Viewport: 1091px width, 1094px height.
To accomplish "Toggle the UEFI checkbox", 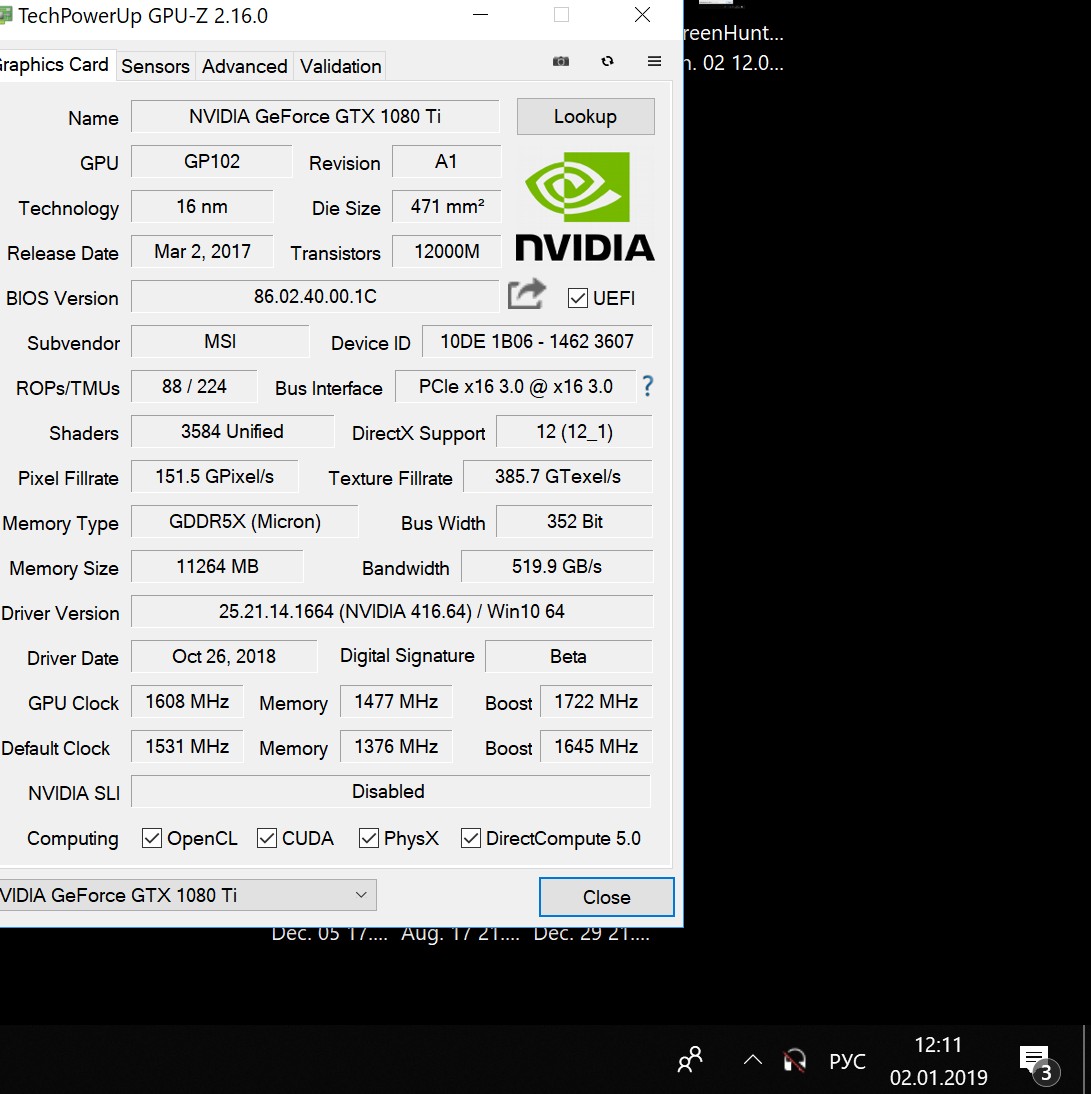I will (577, 298).
